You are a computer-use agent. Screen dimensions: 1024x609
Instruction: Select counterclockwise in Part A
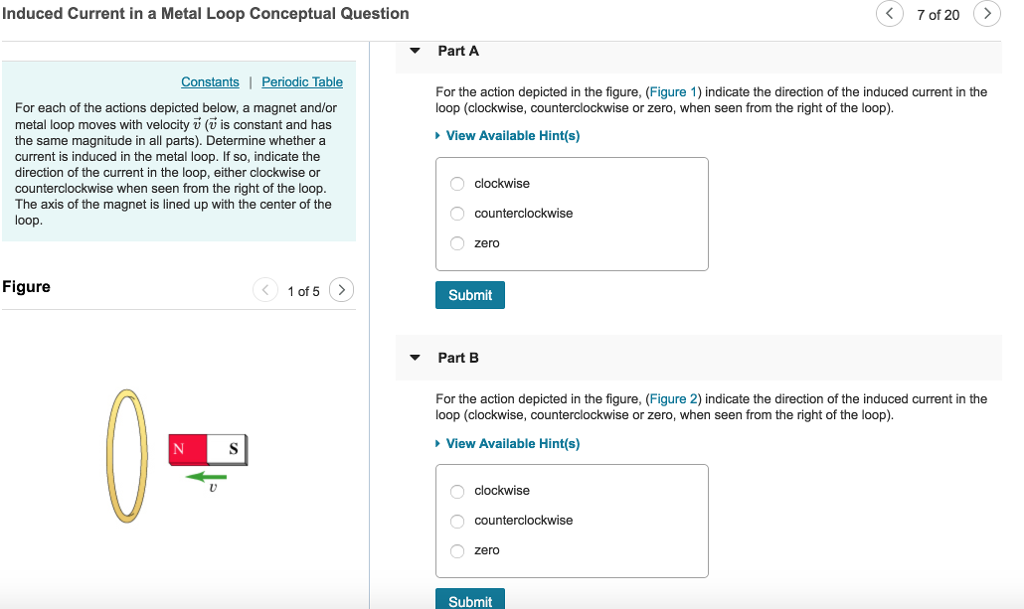(457, 213)
